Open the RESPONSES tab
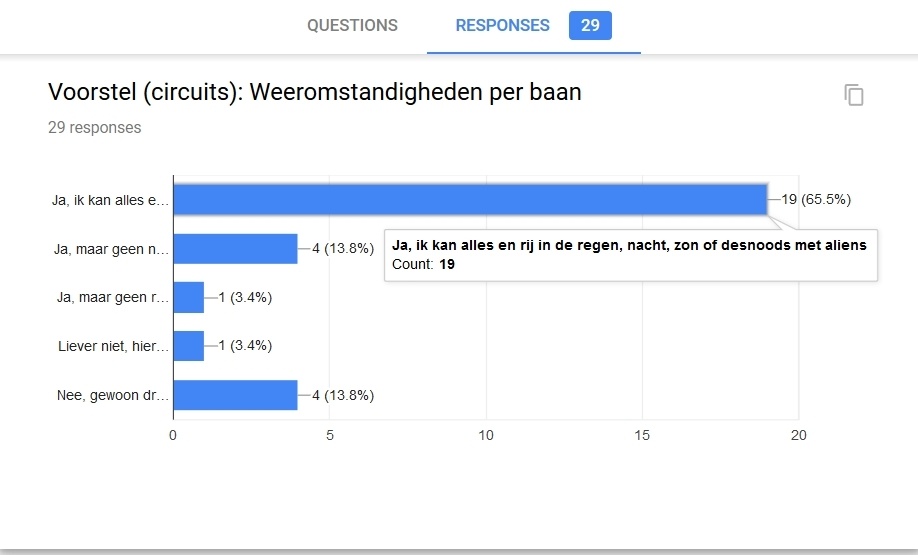The width and height of the screenshot is (918, 555). (x=502, y=26)
